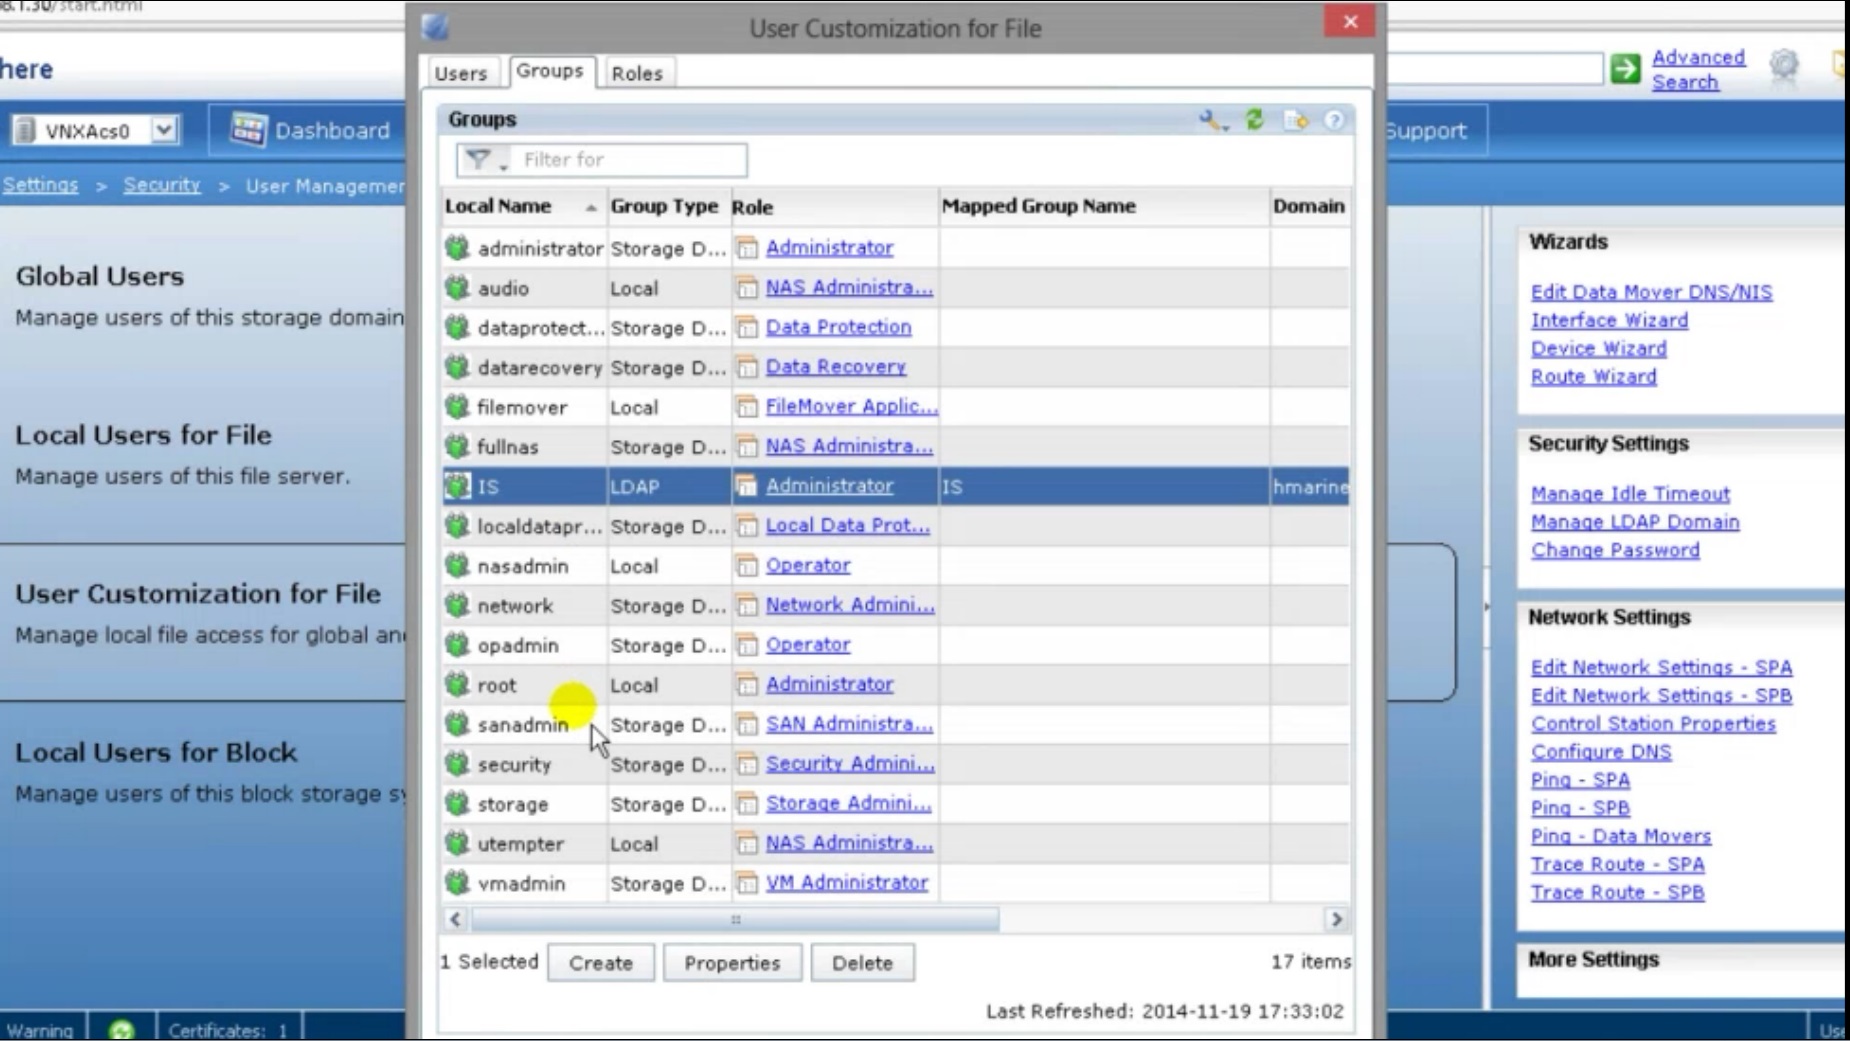
Task: Click the Delete button
Action: [862, 963]
